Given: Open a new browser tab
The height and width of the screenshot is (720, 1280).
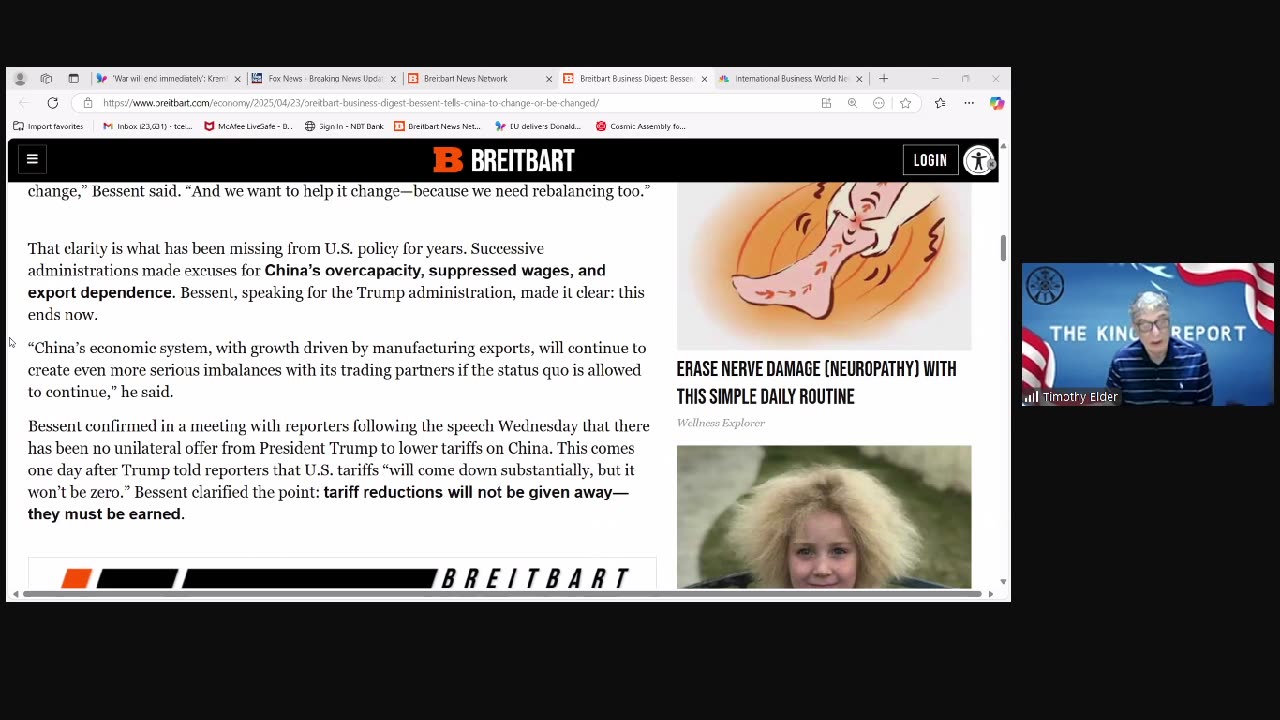Looking at the screenshot, I should [883, 78].
